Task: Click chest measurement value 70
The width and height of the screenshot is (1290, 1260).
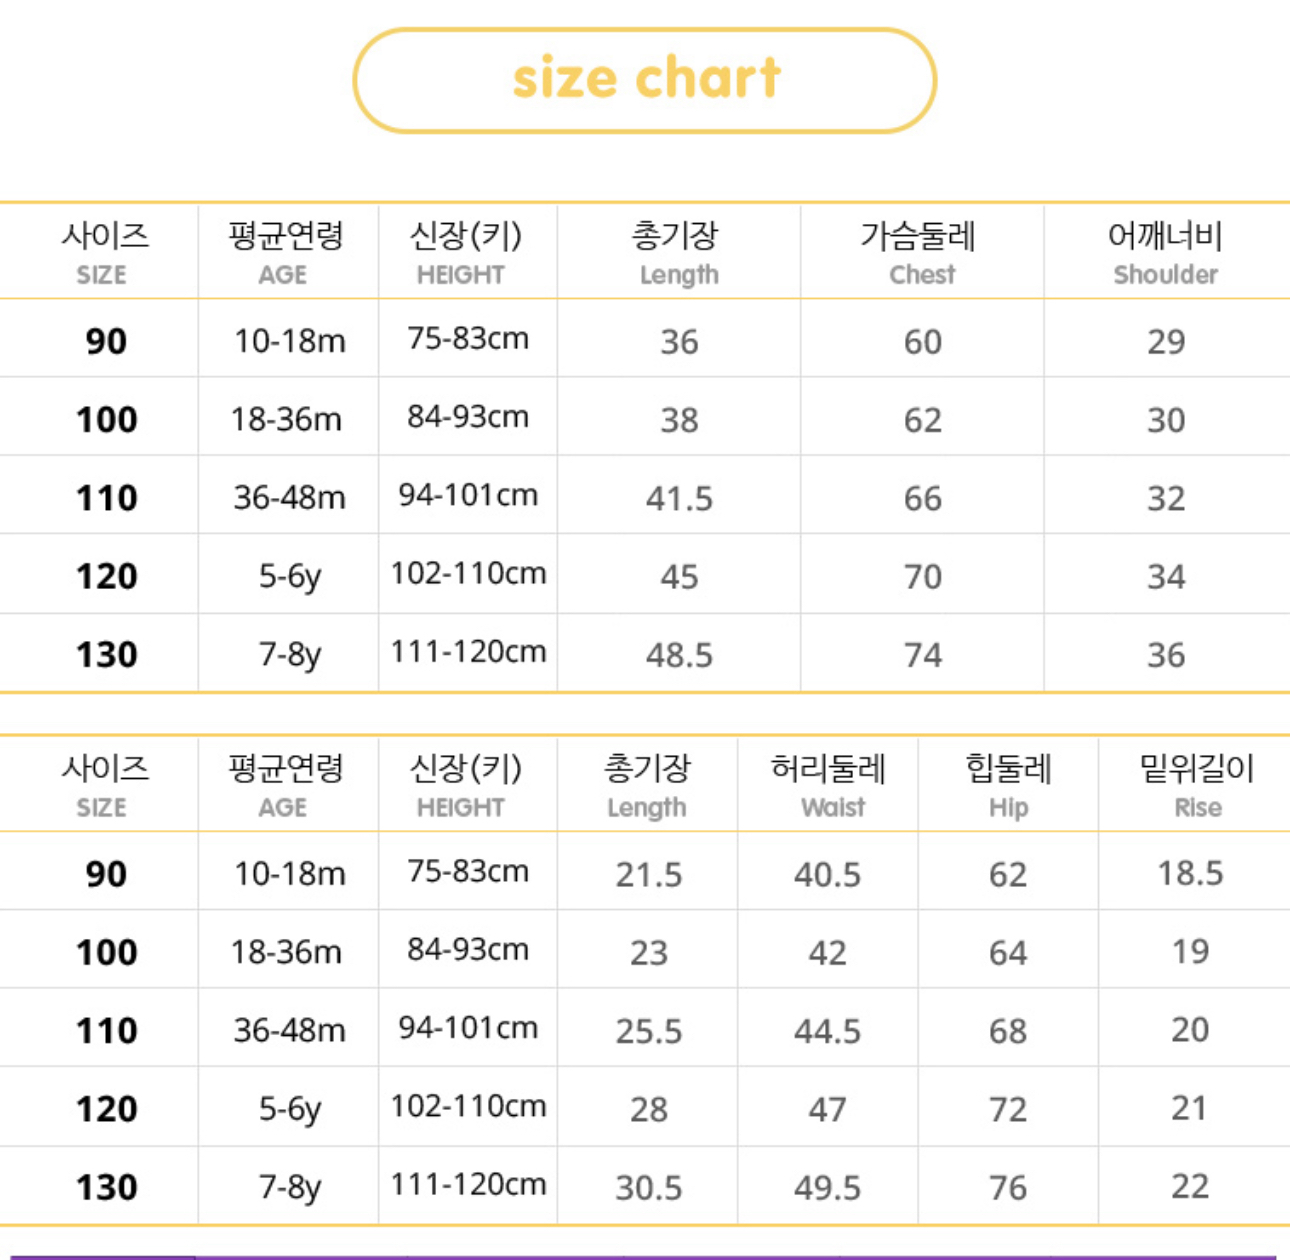Action: 922,577
